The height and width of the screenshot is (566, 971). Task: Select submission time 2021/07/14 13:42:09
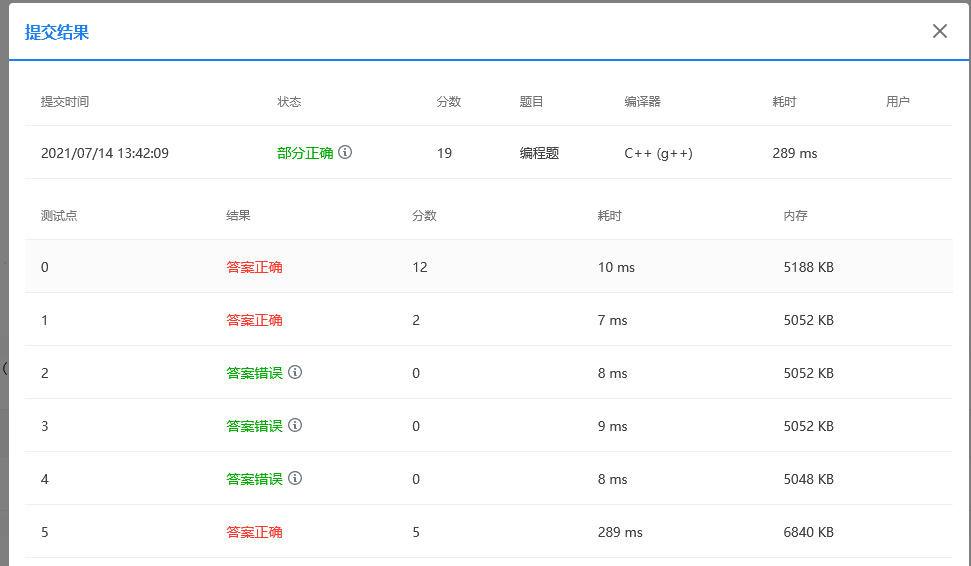coord(105,153)
